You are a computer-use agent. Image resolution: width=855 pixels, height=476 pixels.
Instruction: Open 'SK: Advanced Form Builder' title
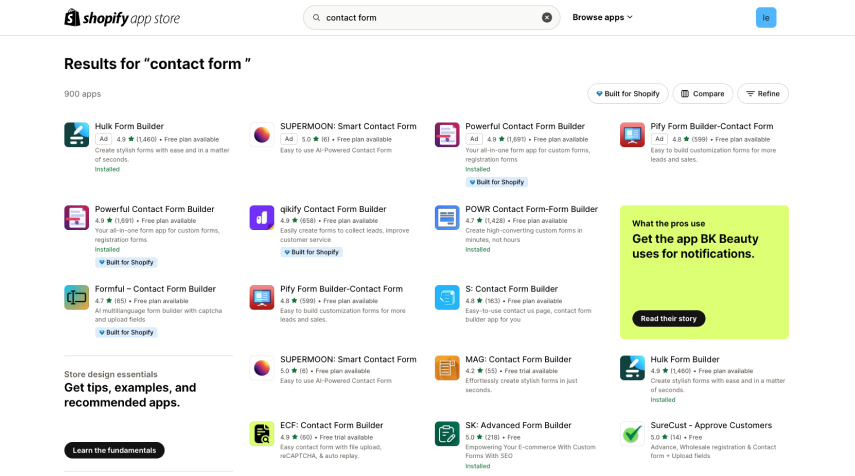point(519,425)
